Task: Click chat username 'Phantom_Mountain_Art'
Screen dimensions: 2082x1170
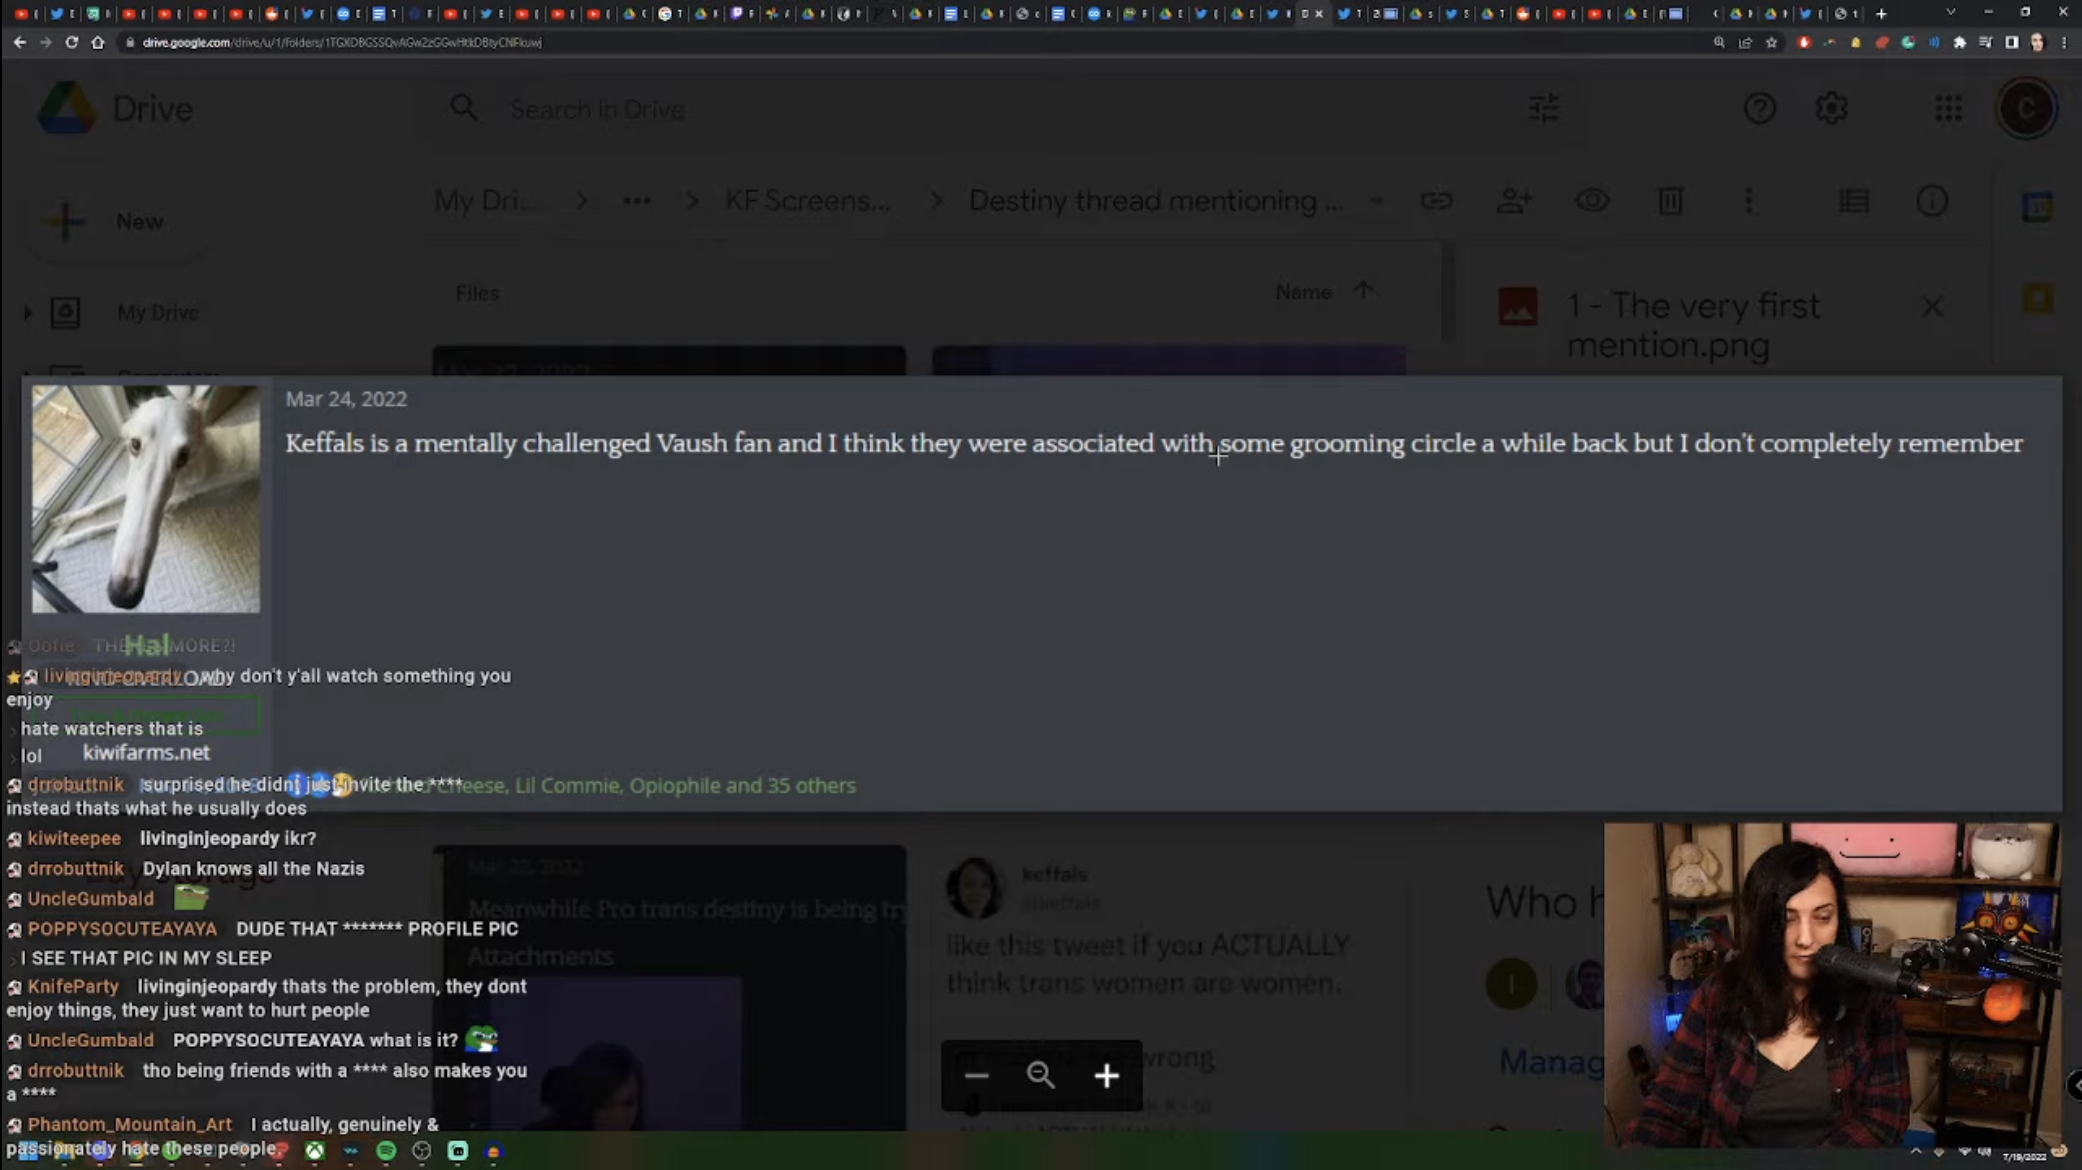Action: (x=129, y=1124)
